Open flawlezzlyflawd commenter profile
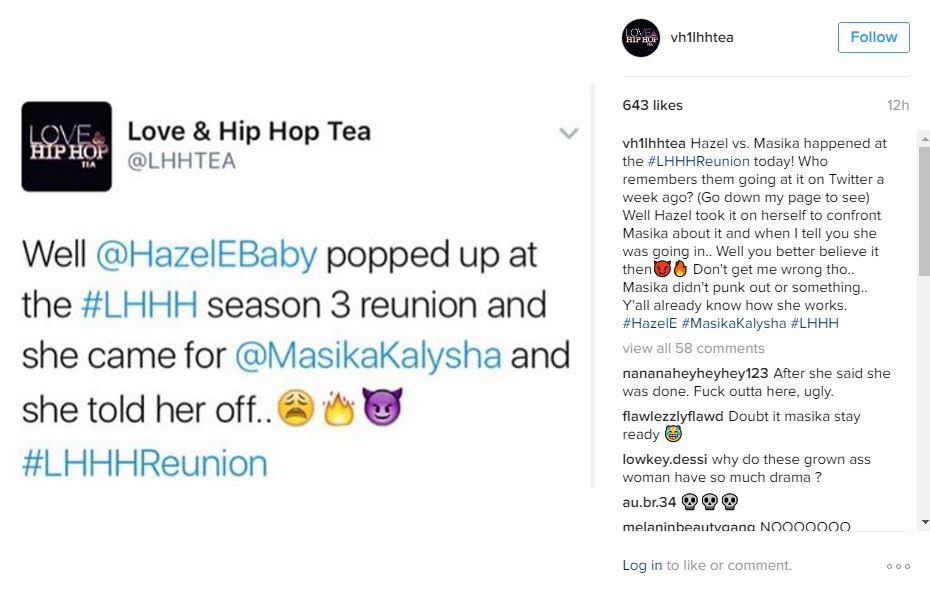Screen dimensions: 930x593 [x=673, y=416]
